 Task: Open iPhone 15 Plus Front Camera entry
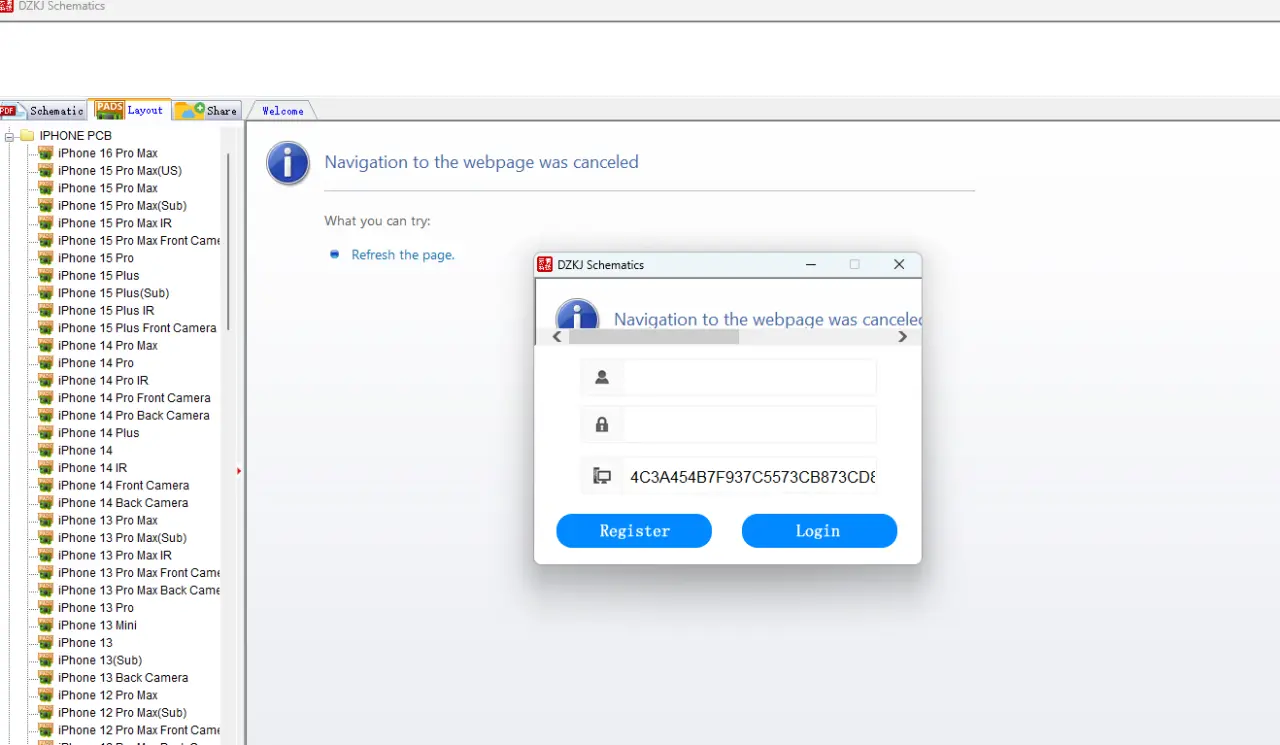pos(137,328)
